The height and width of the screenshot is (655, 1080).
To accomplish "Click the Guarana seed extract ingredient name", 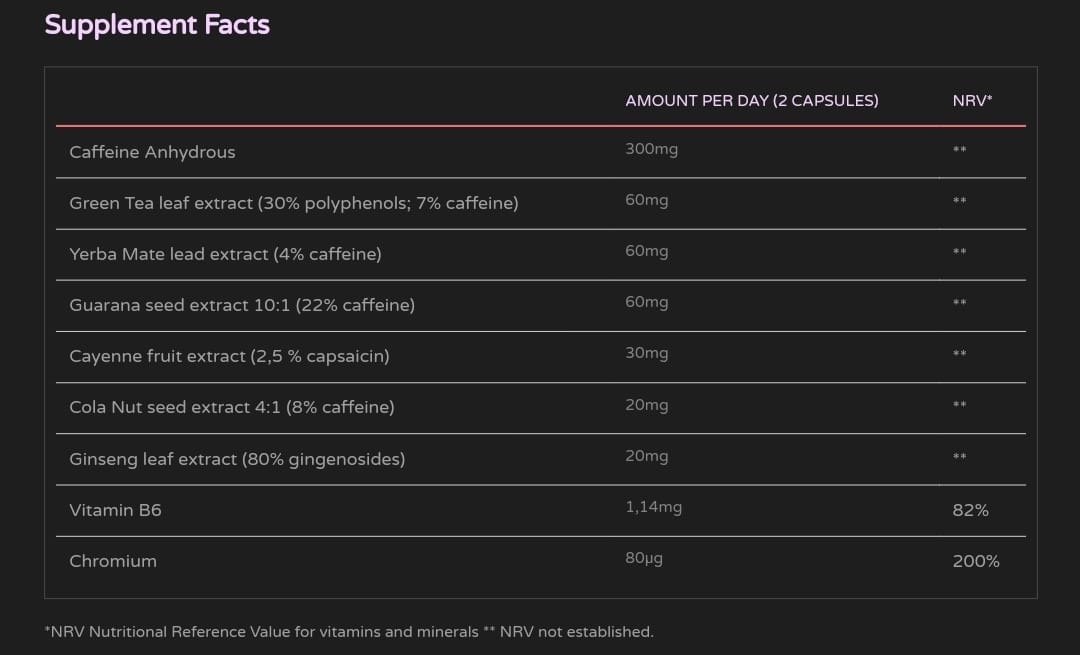I will tap(241, 305).
